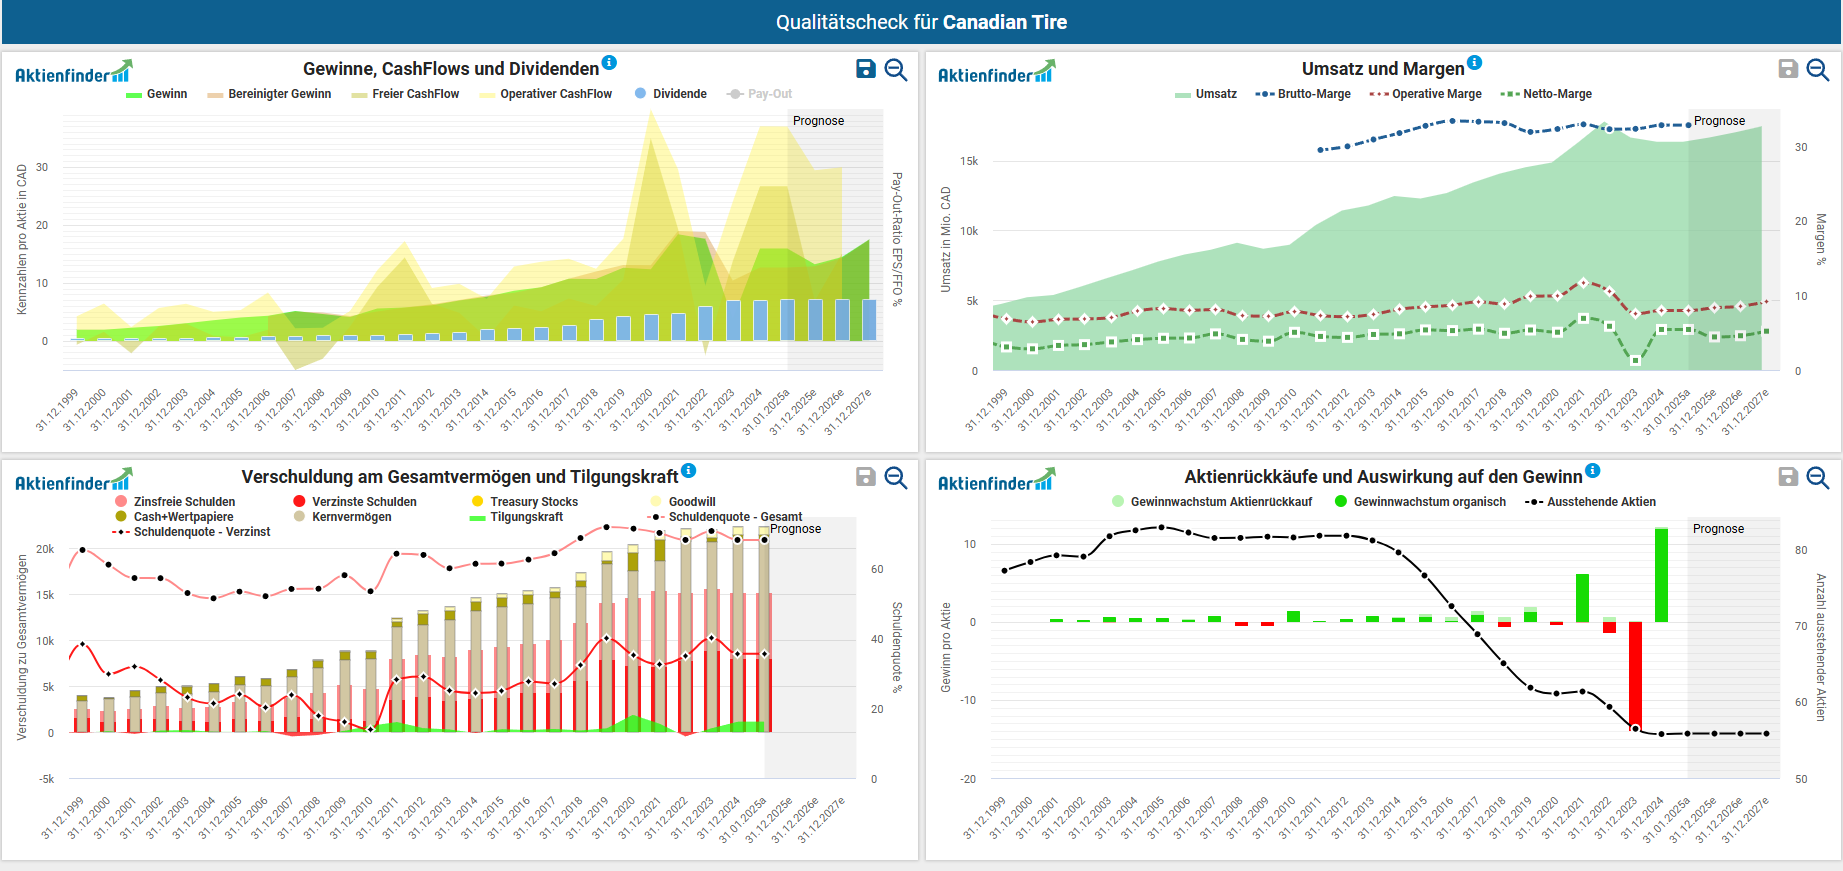Enlarge the Verschuldung am Gesamtvermögen chart

(x=896, y=477)
